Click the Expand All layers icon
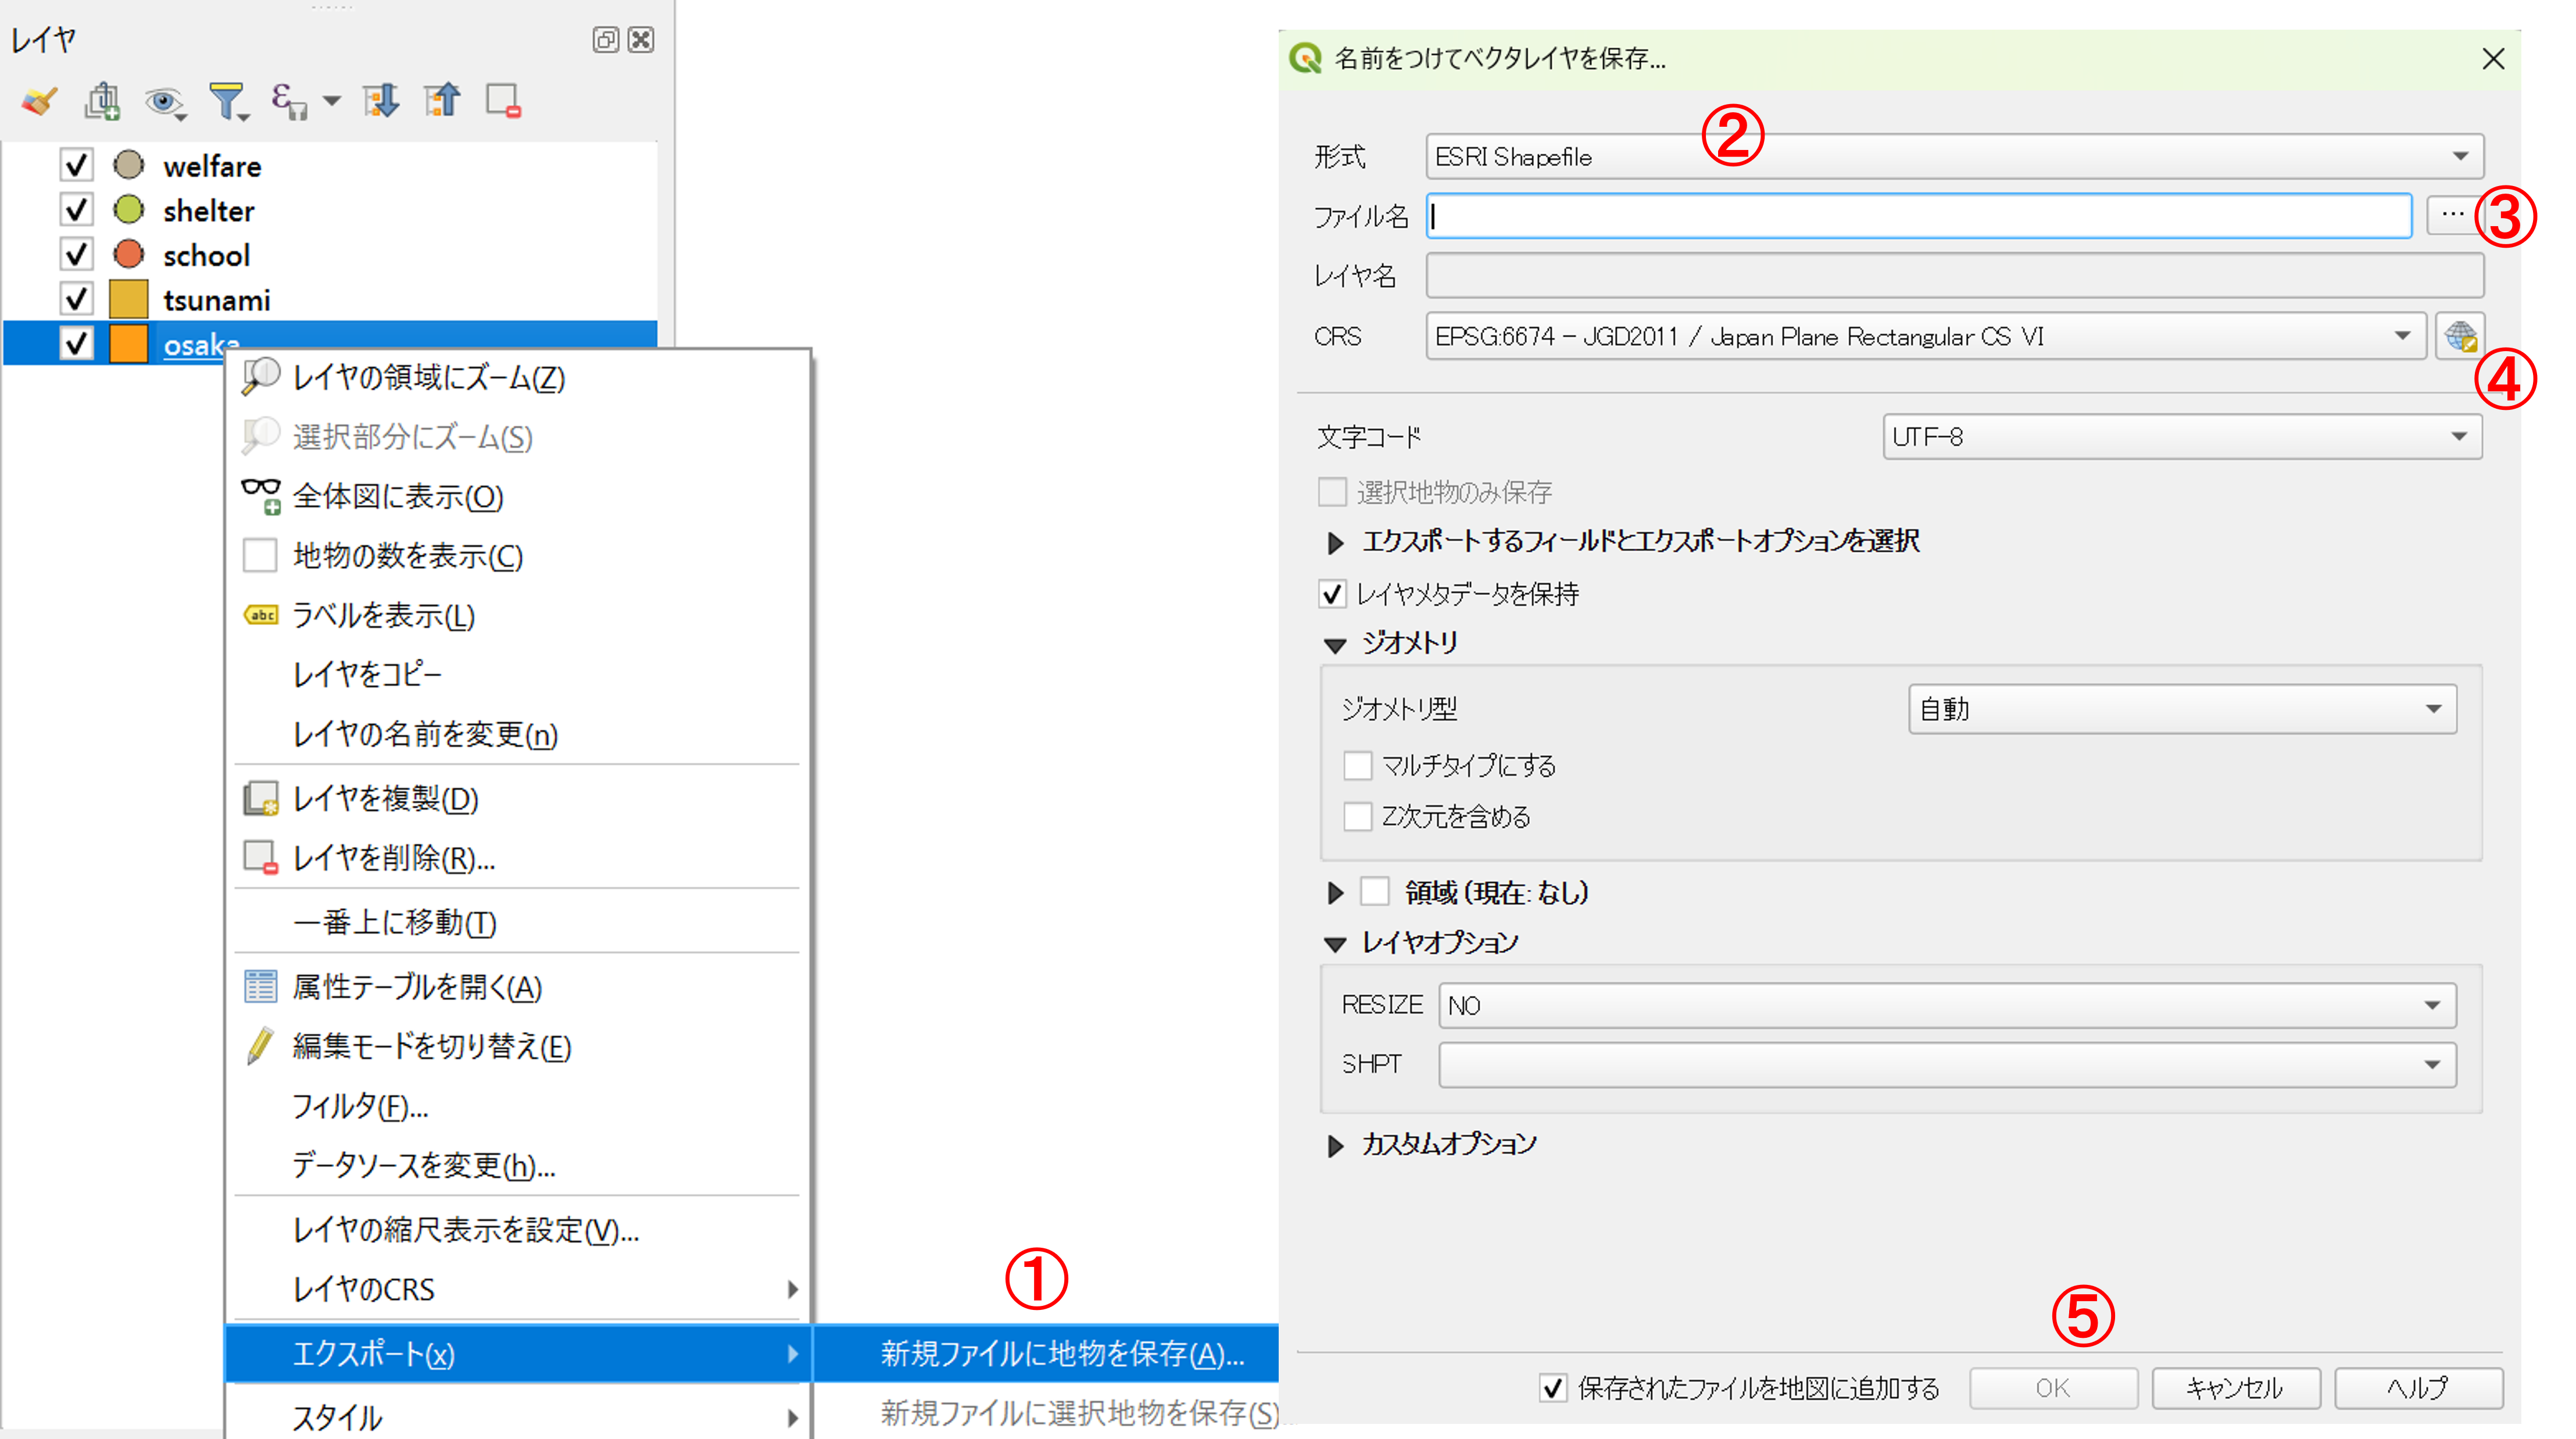Image resolution: width=2576 pixels, height=1439 pixels. 381,101
